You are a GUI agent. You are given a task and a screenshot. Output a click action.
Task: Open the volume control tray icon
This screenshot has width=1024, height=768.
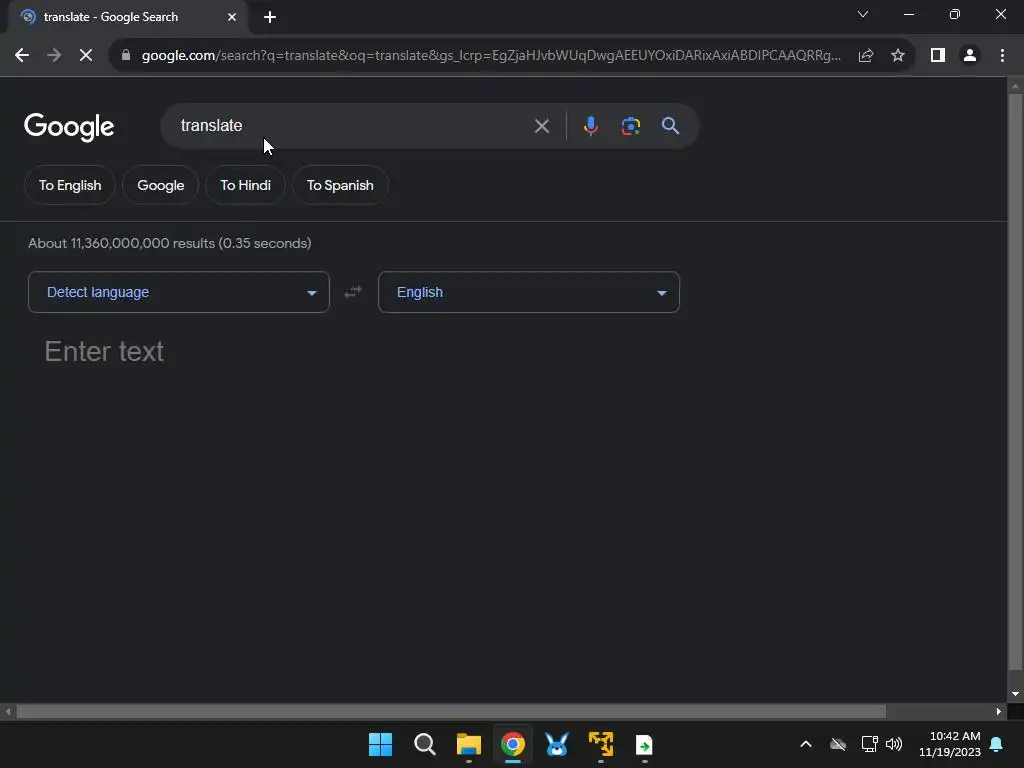(894, 744)
